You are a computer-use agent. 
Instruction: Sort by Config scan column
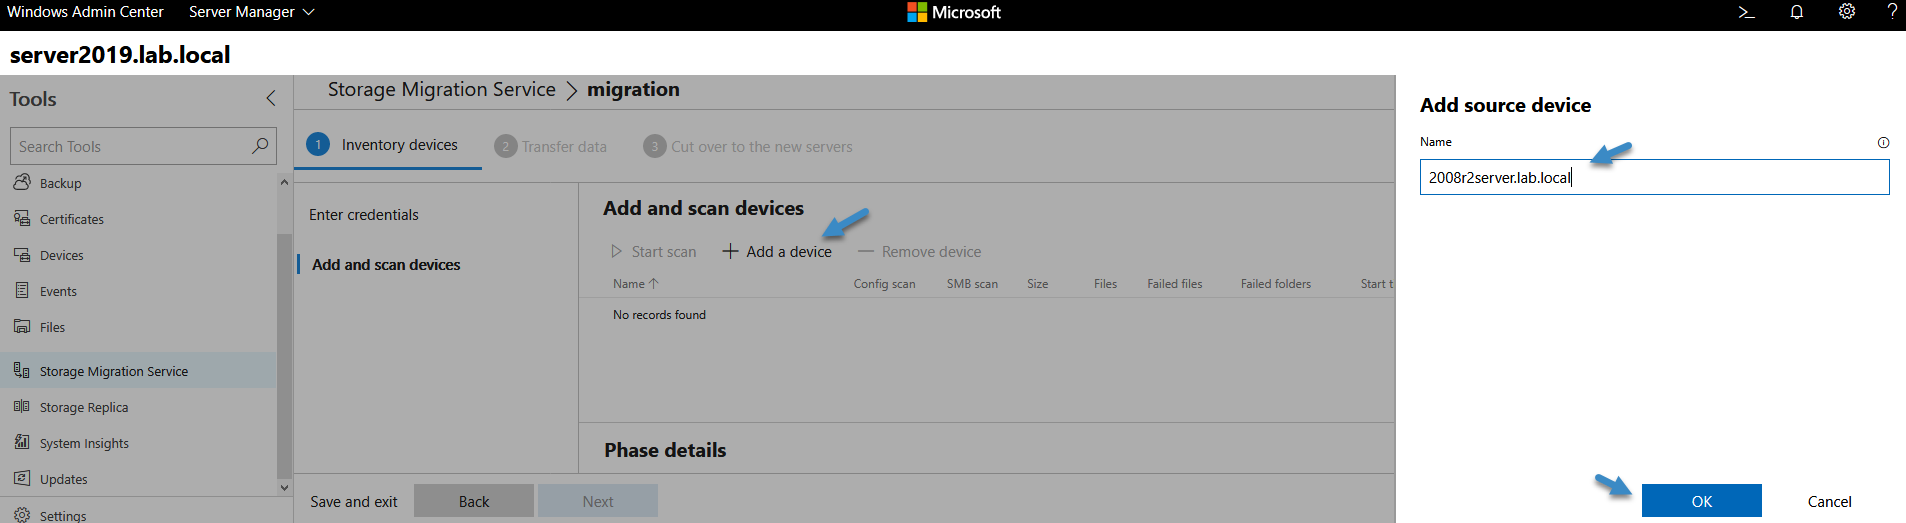coord(884,284)
